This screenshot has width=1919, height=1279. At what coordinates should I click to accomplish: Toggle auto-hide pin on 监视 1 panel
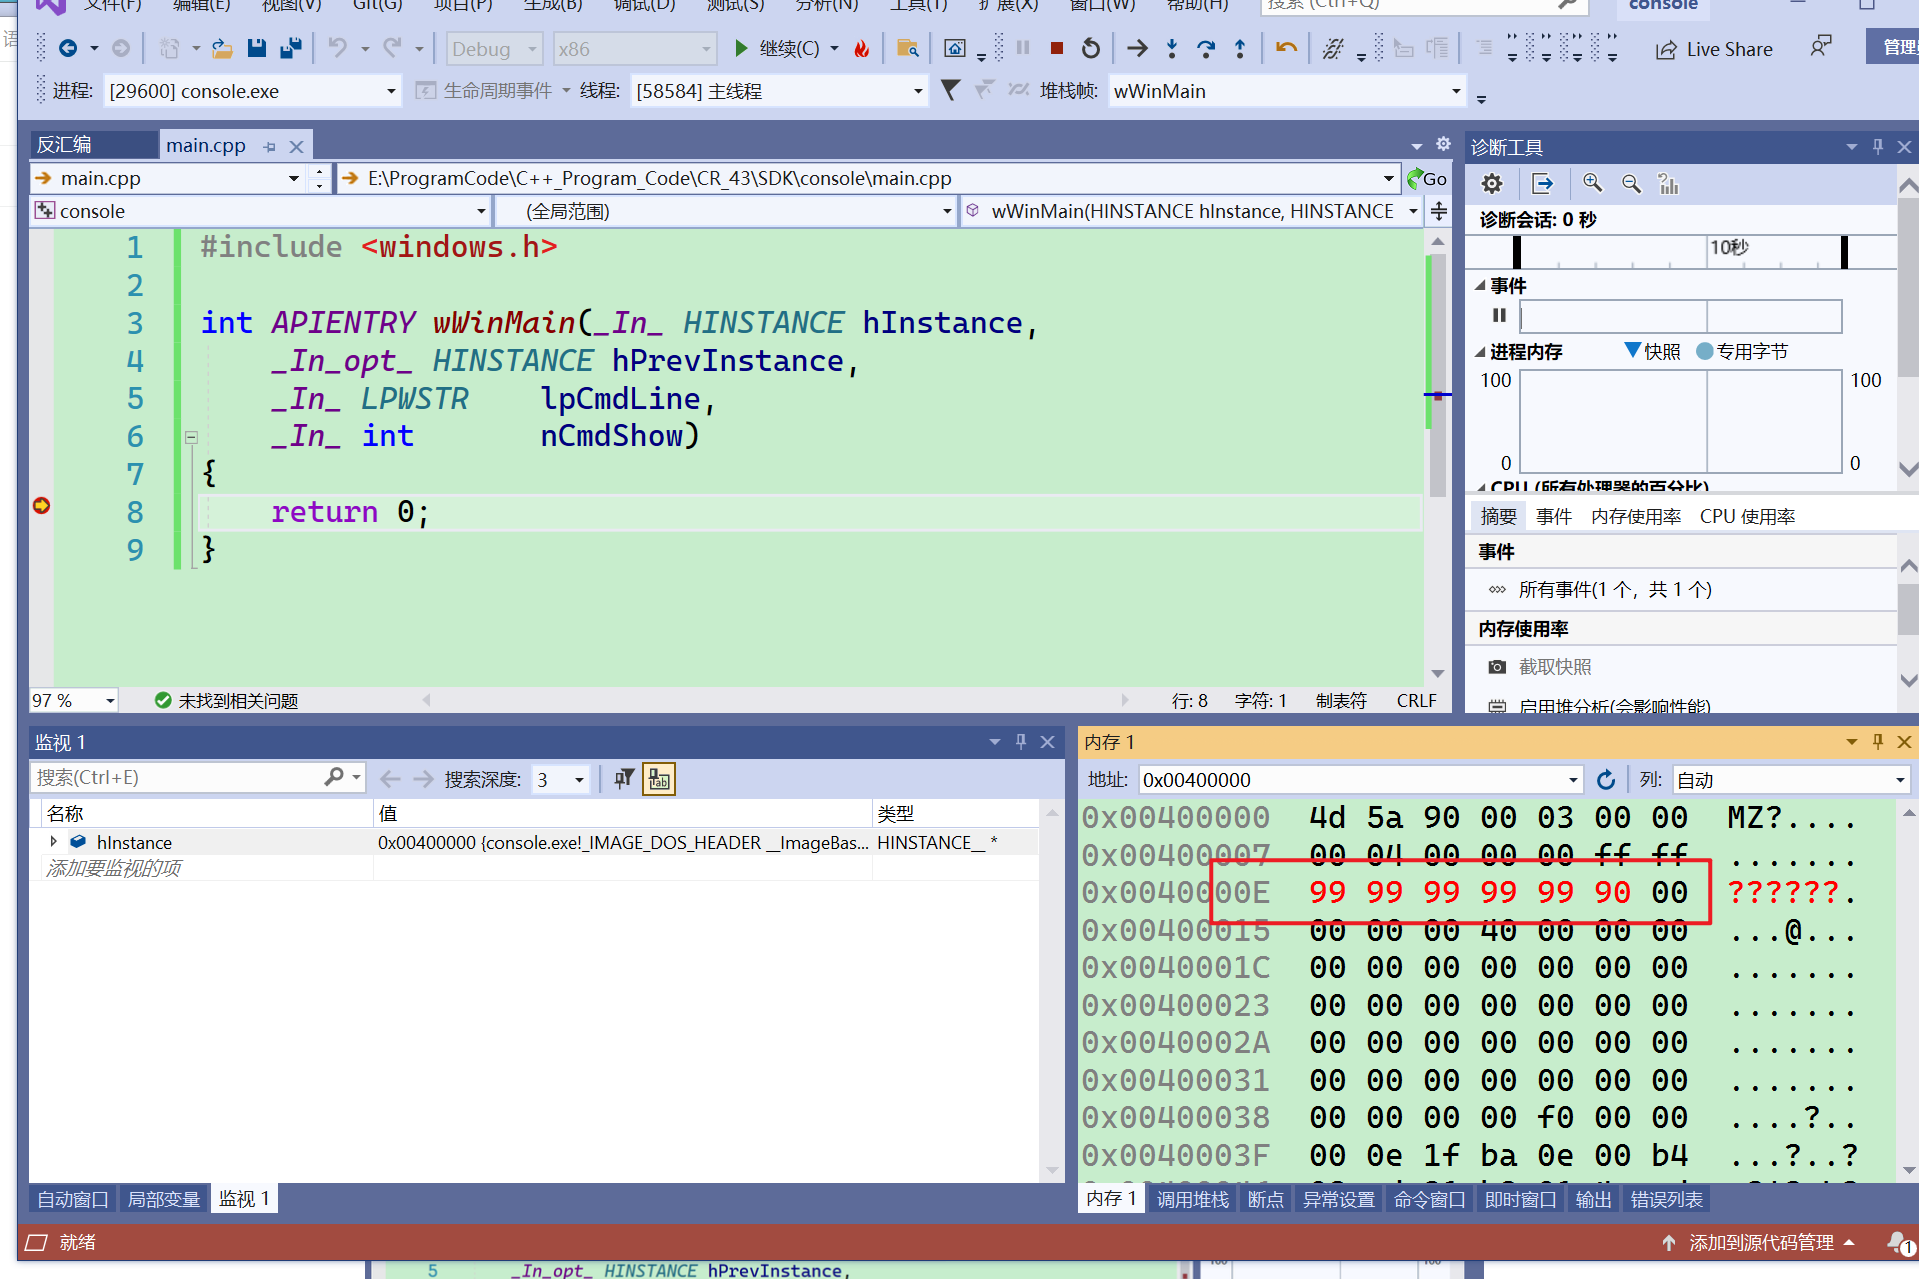pyautogui.click(x=1021, y=741)
